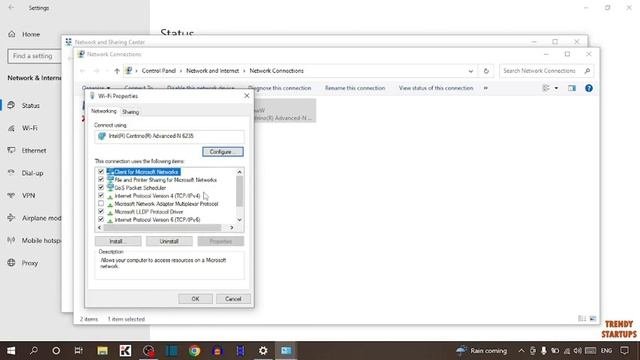Open File Explorer from the taskbar

pos(102,351)
